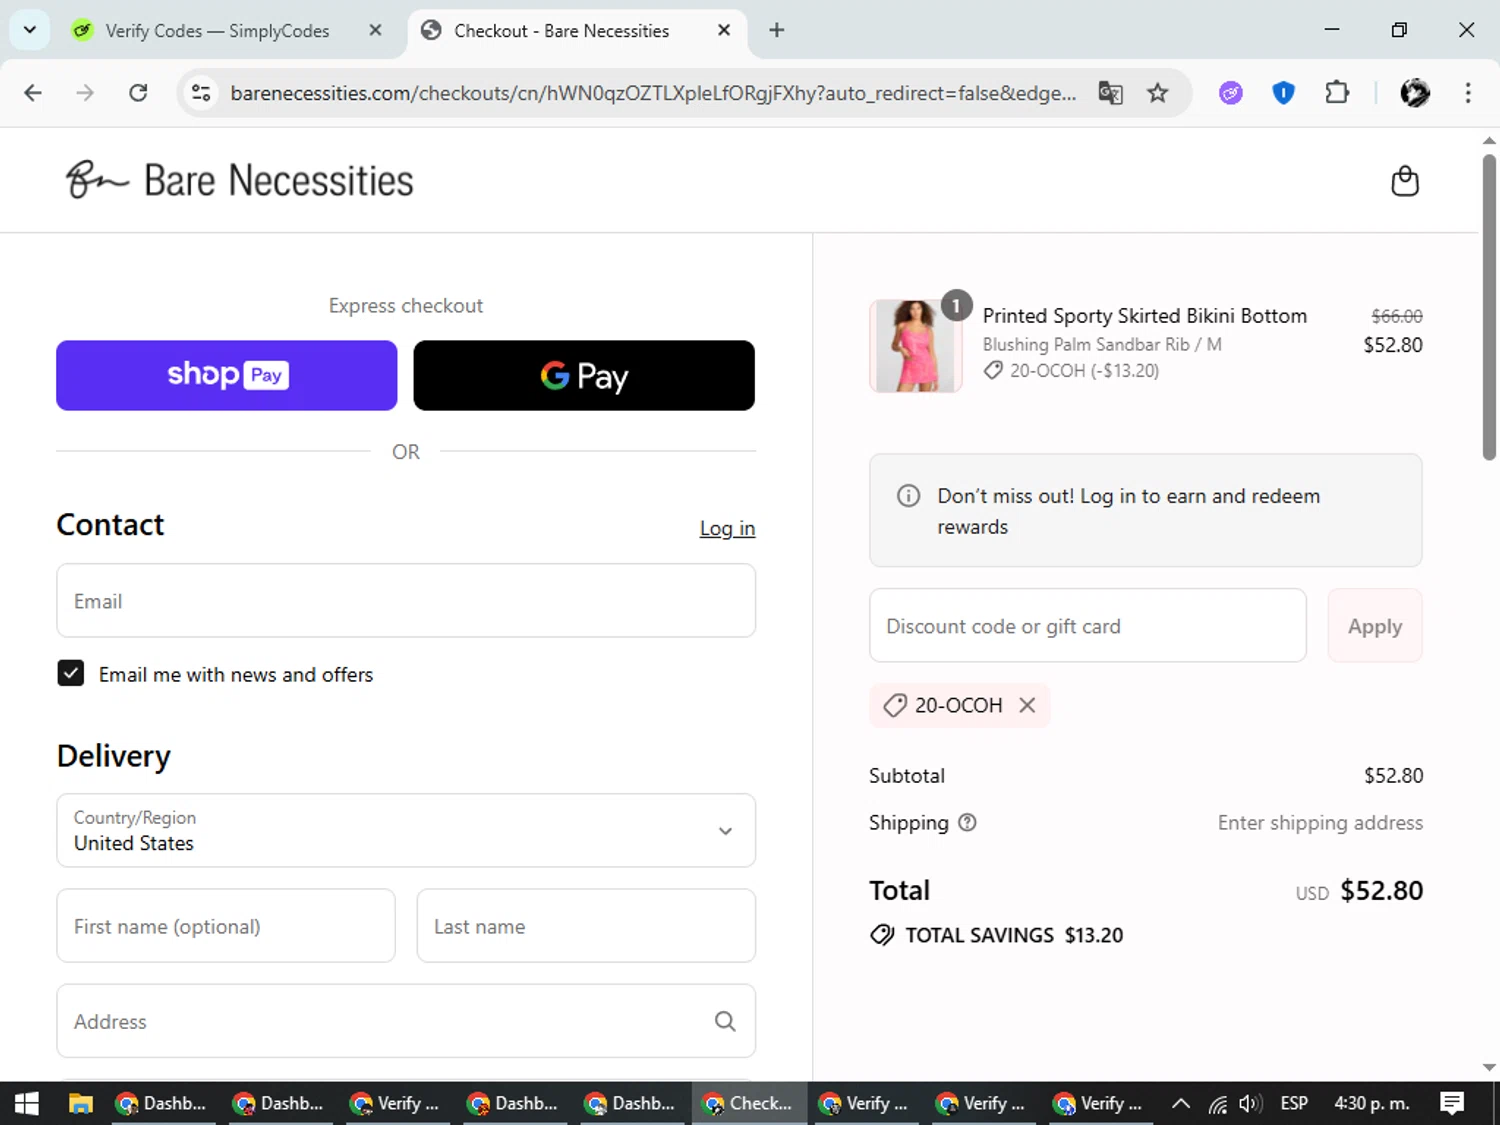Focus the Email input field
The width and height of the screenshot is (1500, 1125).
click(406, 600)
